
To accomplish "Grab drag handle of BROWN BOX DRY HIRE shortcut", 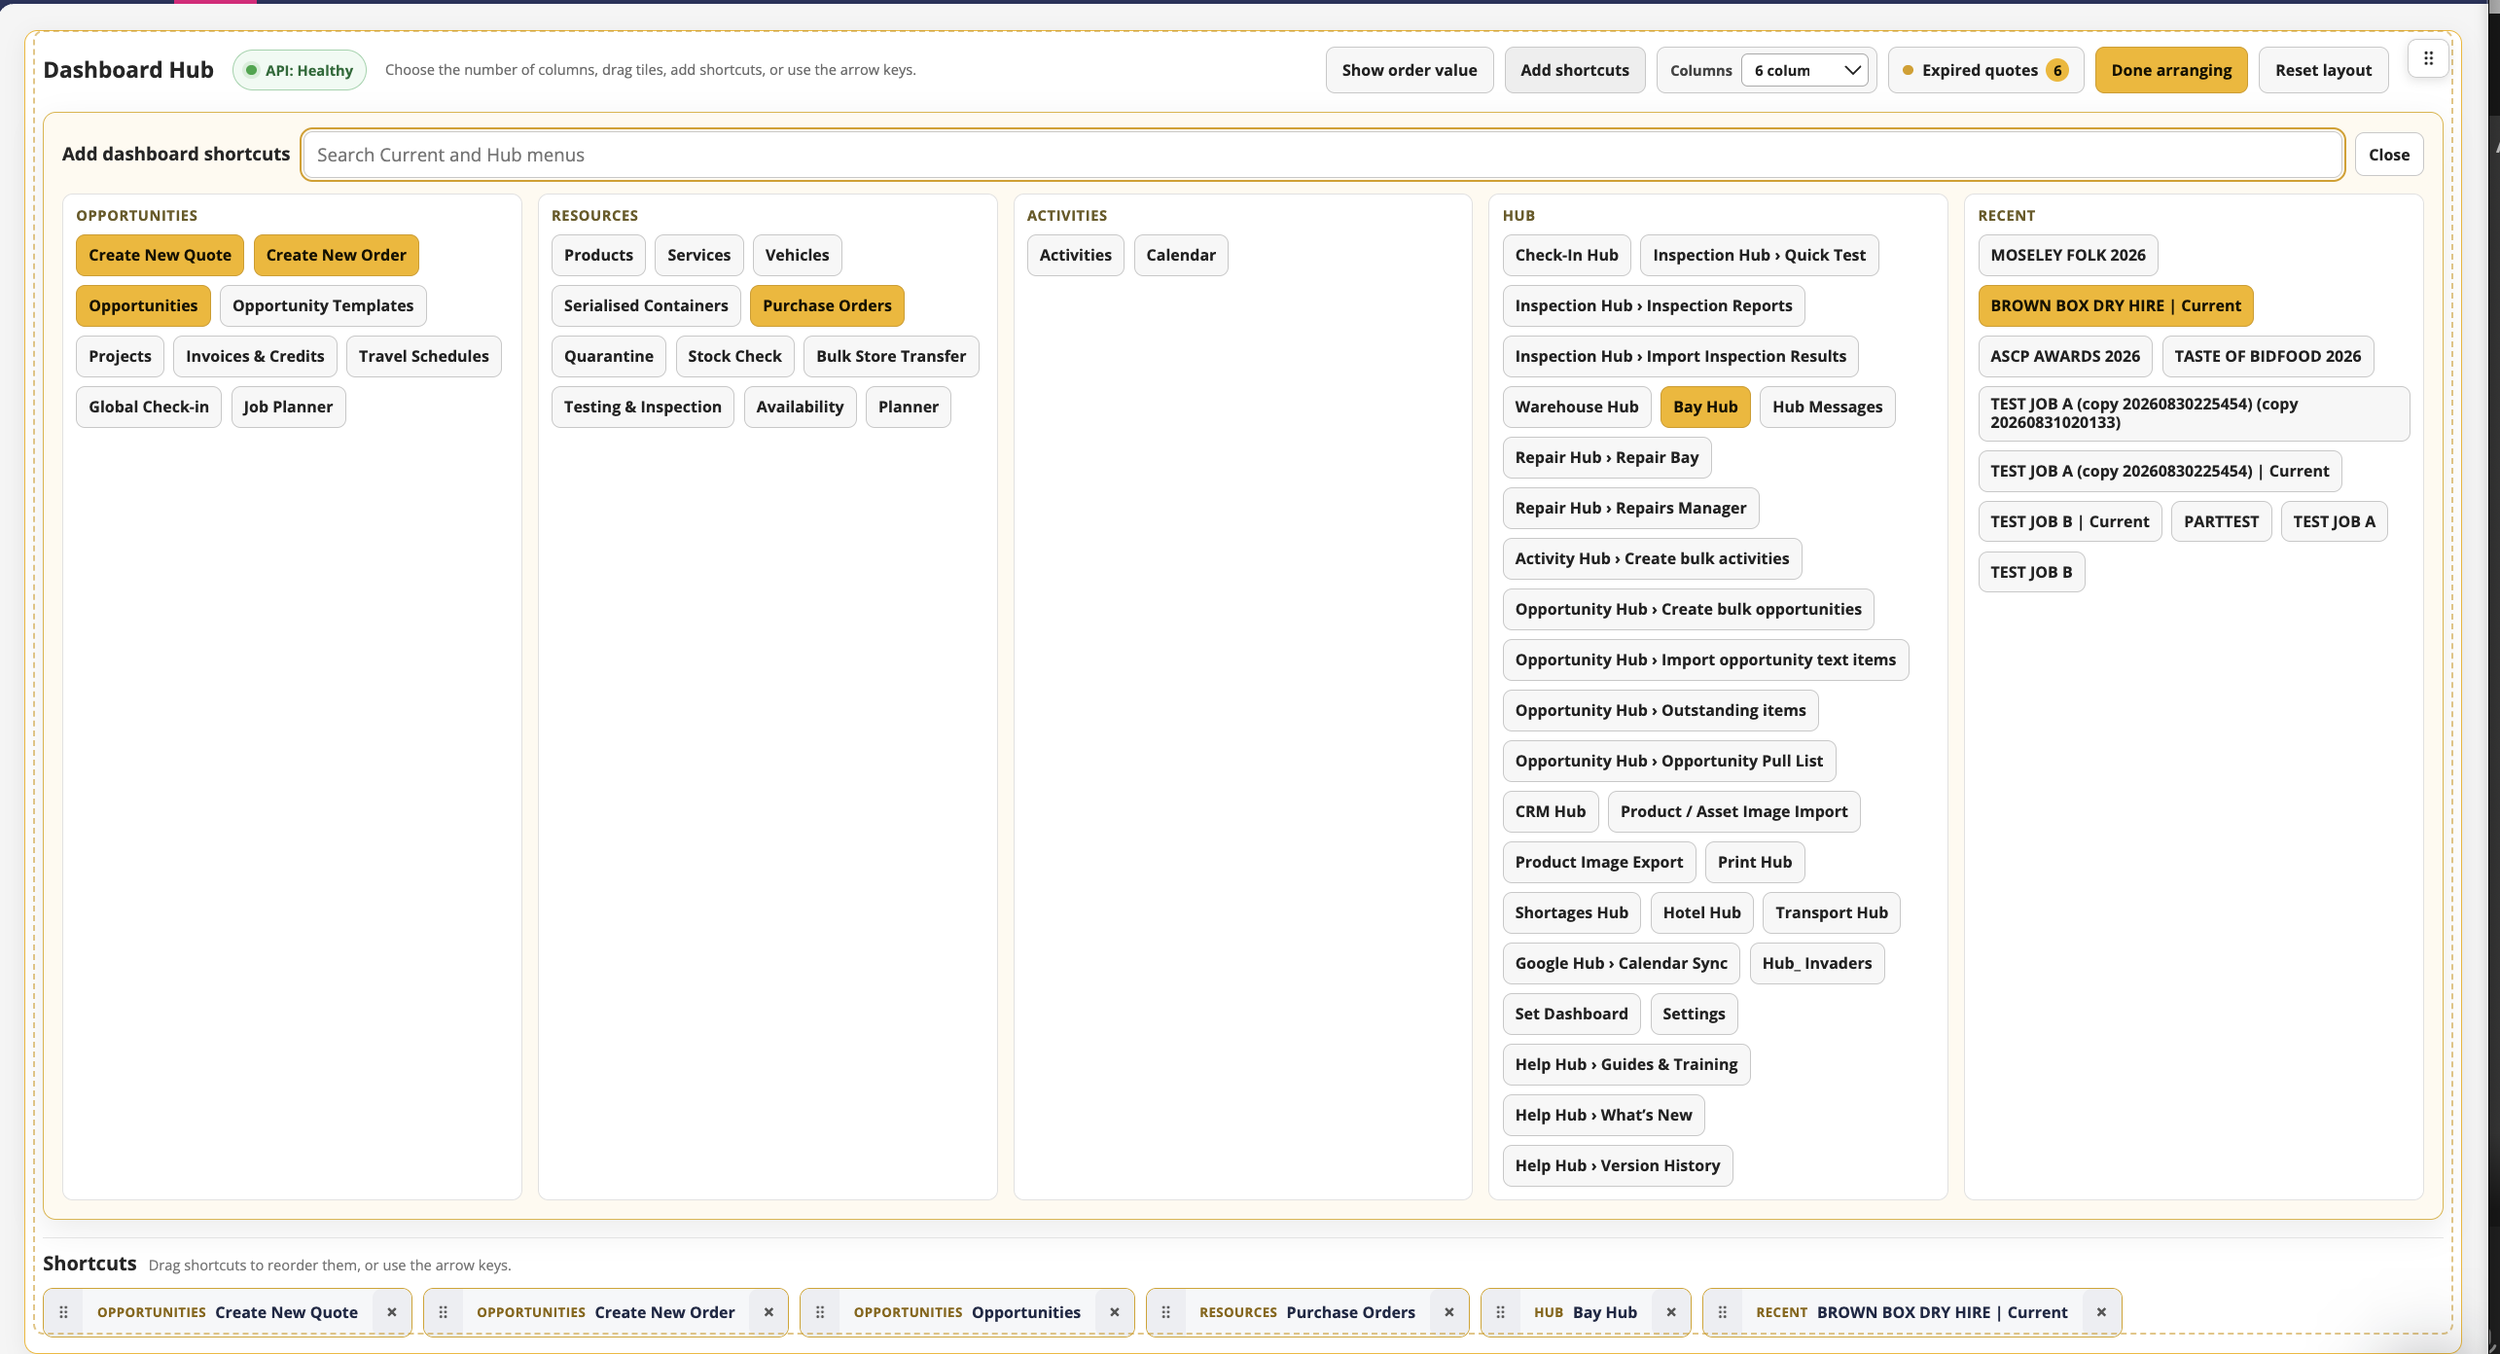I will pos(1722,1312).
